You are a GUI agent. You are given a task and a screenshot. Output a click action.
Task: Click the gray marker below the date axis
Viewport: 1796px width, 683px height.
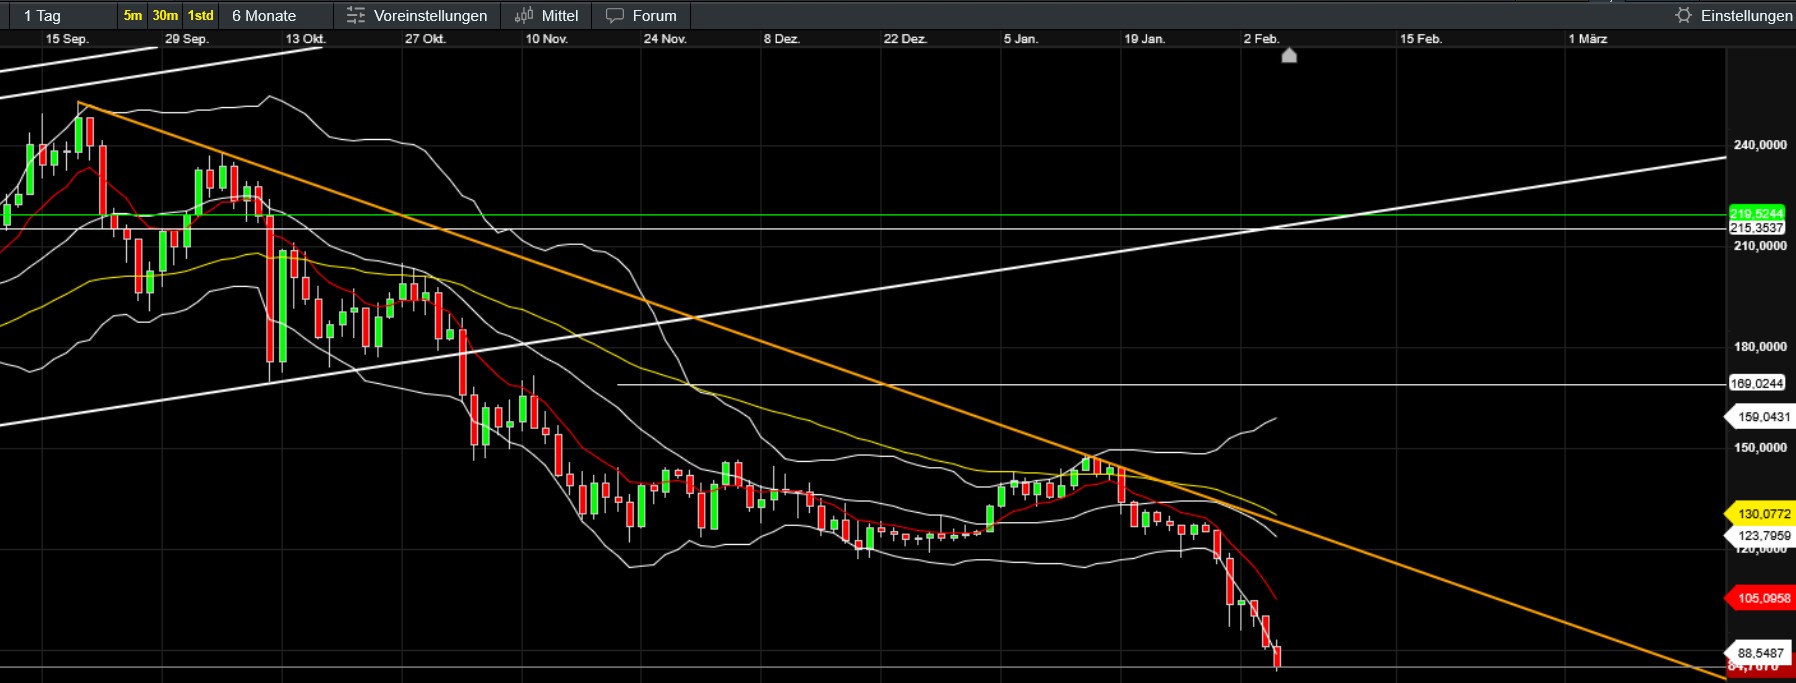pos(1289,55)
